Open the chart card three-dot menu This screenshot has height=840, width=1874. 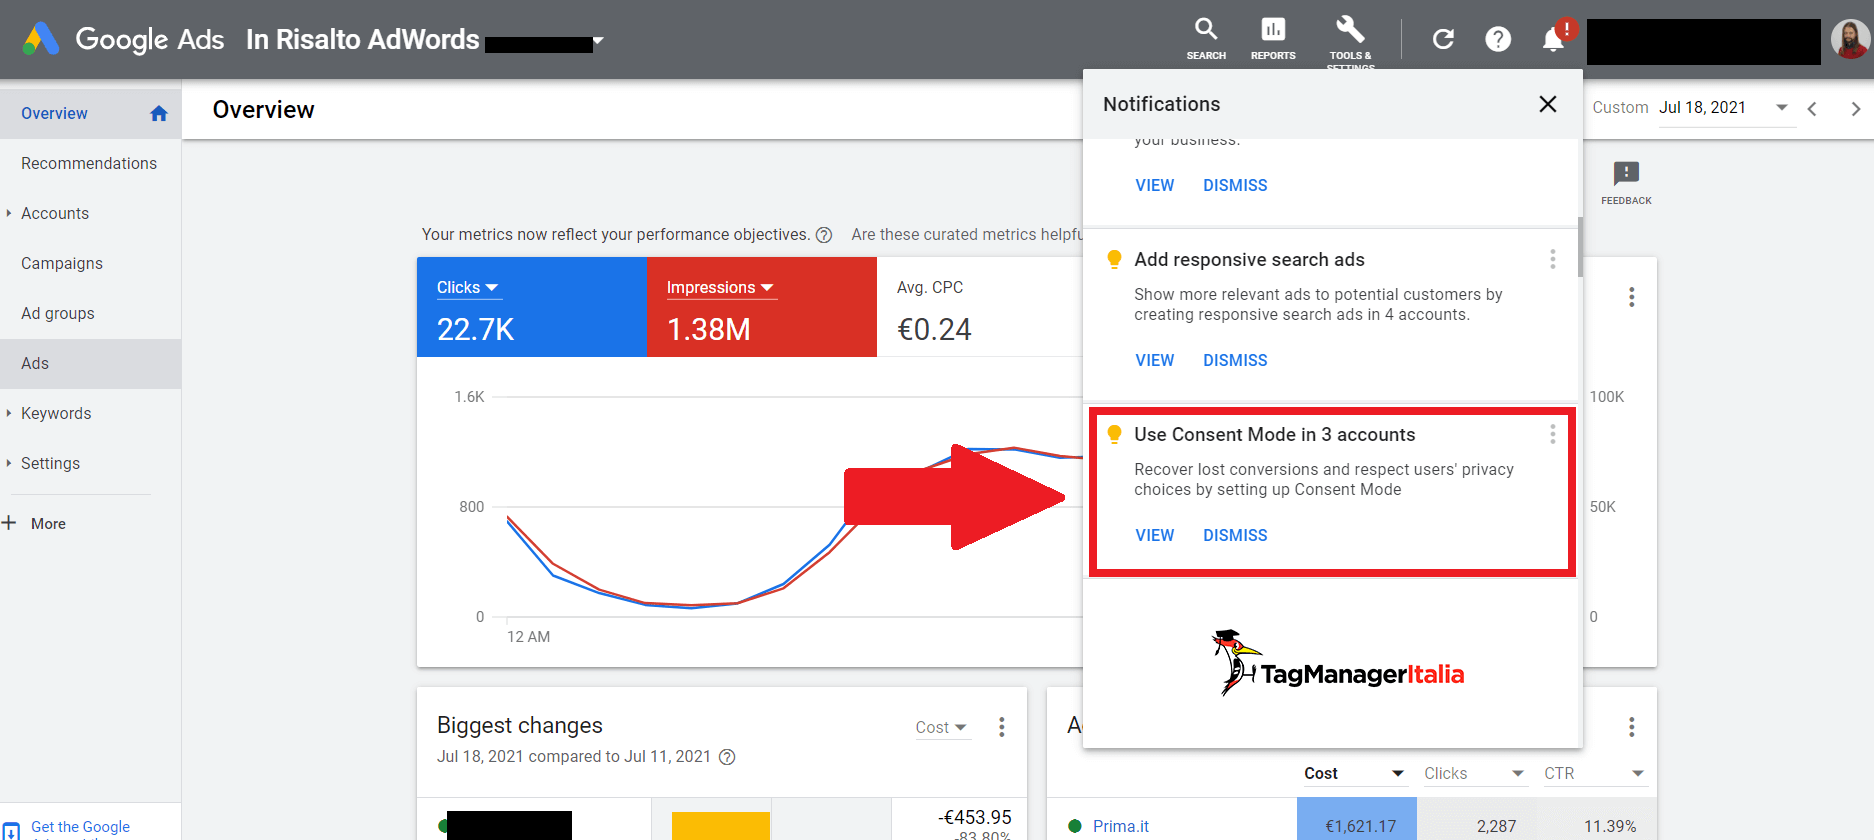click(x=1631, y=297)
